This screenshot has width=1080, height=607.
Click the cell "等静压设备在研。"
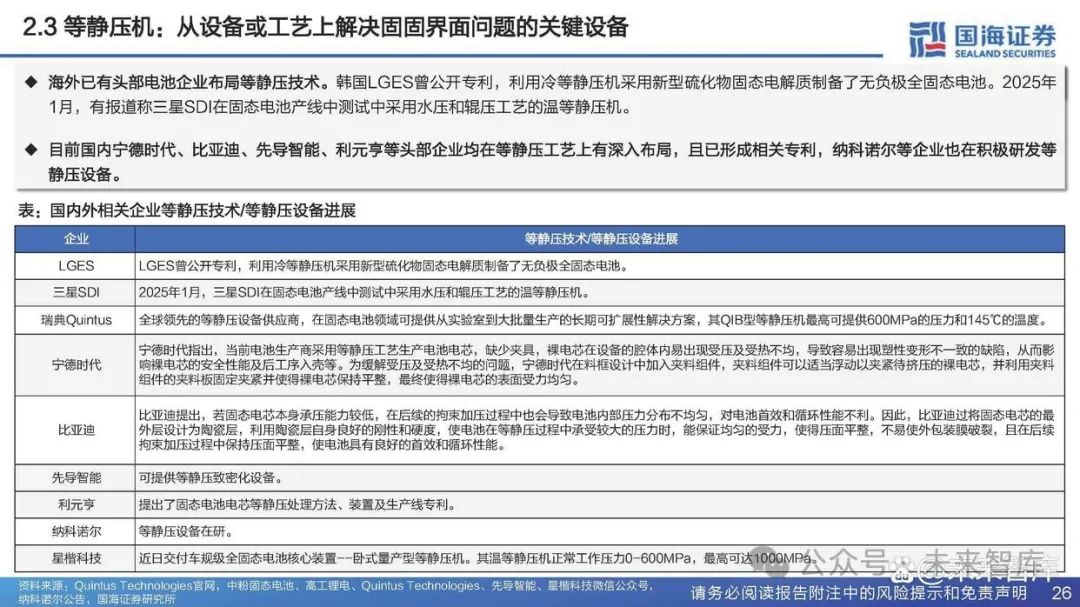pyautogui.click(x=600, y=531)
